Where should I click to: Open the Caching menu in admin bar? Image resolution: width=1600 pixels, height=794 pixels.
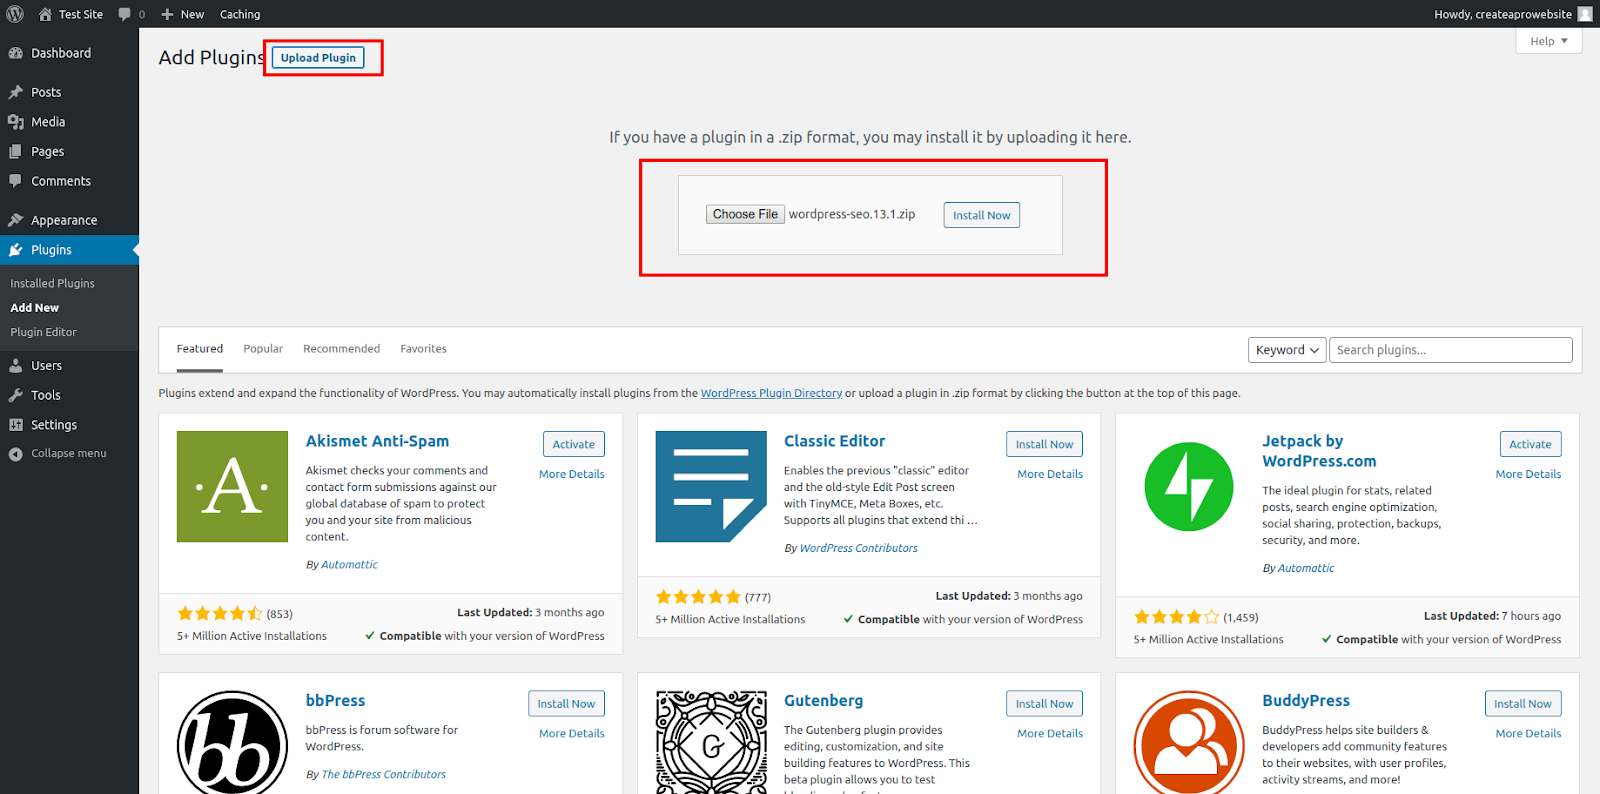[x=240, y=14]
